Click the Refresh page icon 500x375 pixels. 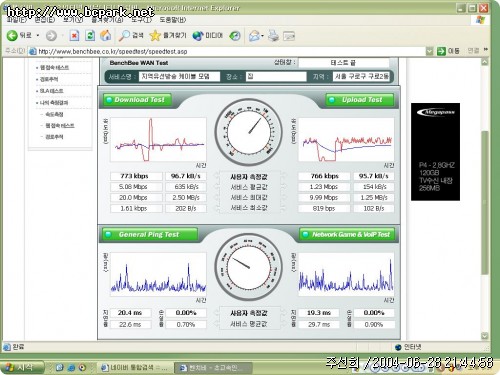coord(90,35)
